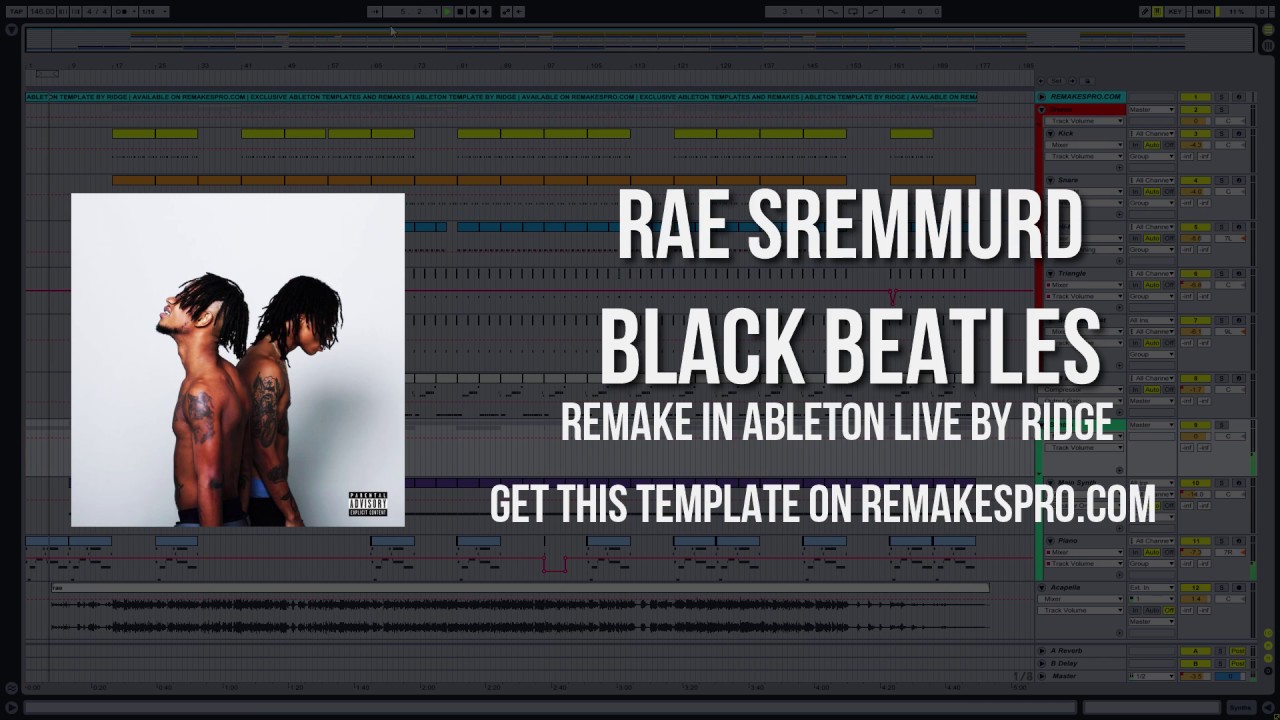Toggle Post button on B Delay
This screenshot has height=720, width=1280.
pyautogui.click(x=1238, y=663)
